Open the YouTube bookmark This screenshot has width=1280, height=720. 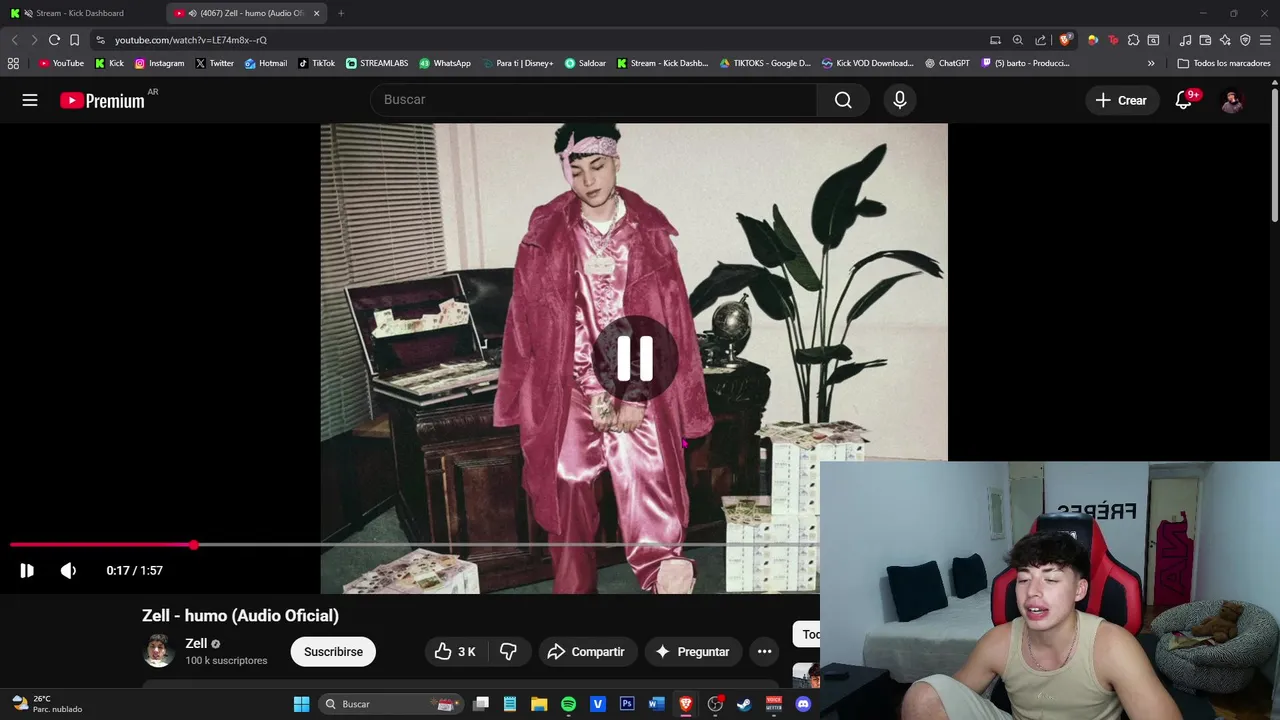pyautogui.click(x=61, y=63)
